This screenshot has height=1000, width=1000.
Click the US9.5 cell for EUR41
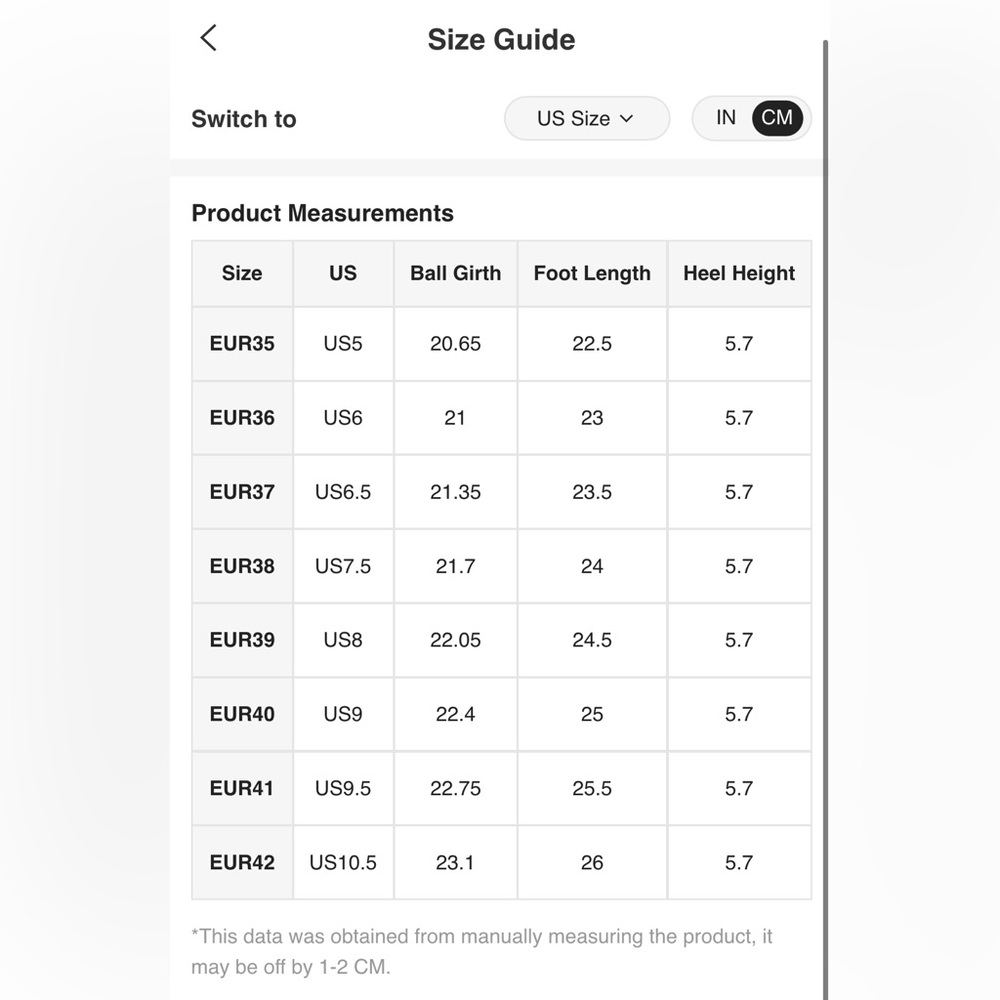tap(343, 788)
